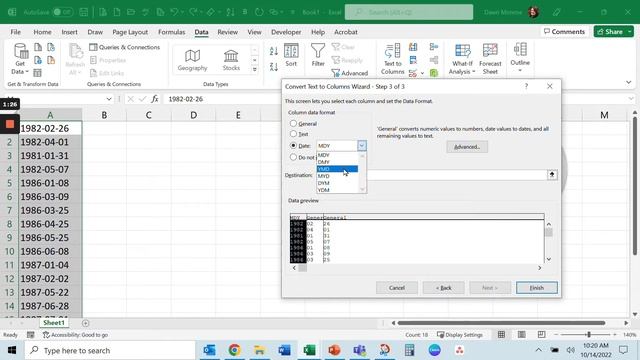Collapse the ribbon with the chevron
Image resolution: width=640 pixels, height=360 pixels.
[629, 82]
